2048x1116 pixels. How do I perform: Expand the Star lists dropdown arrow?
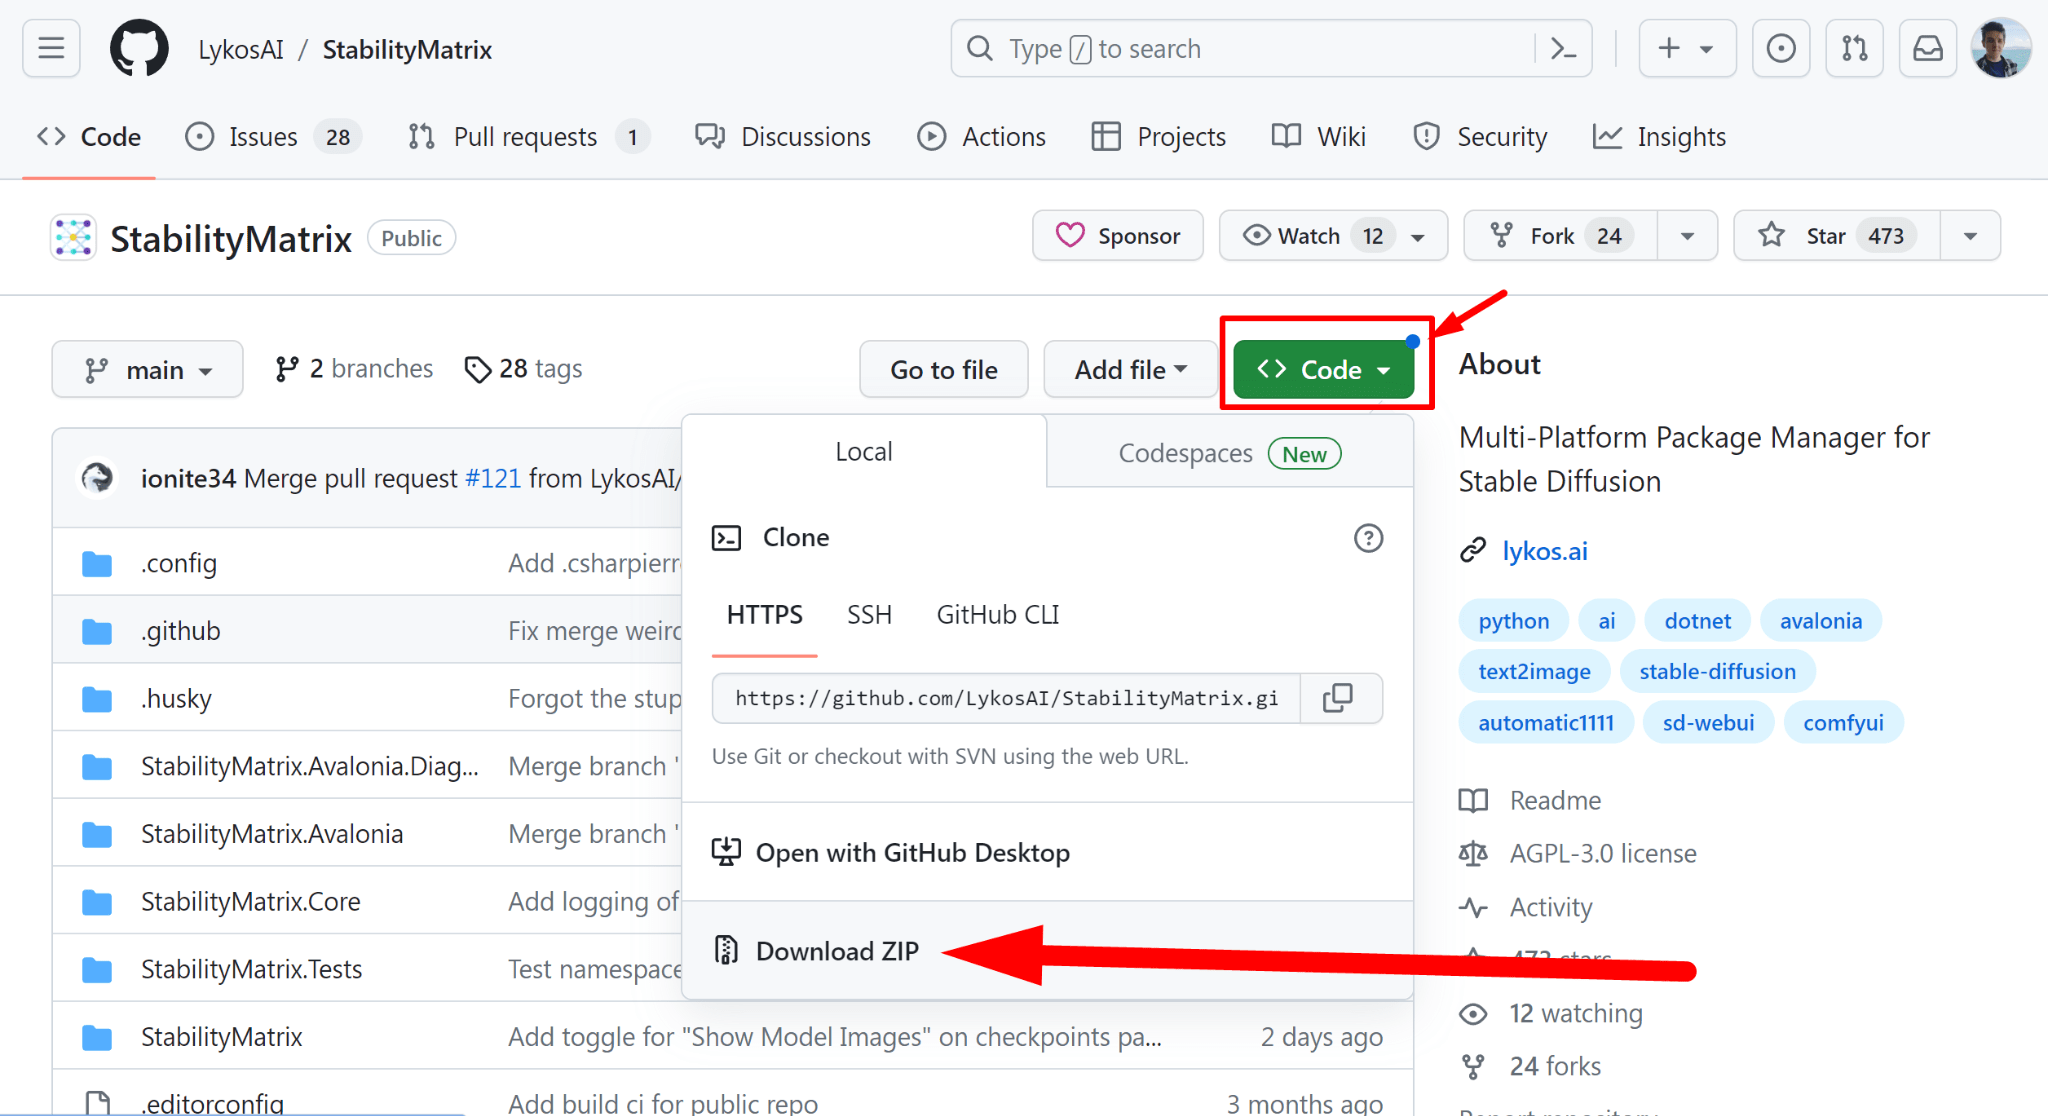point(1970,236)
